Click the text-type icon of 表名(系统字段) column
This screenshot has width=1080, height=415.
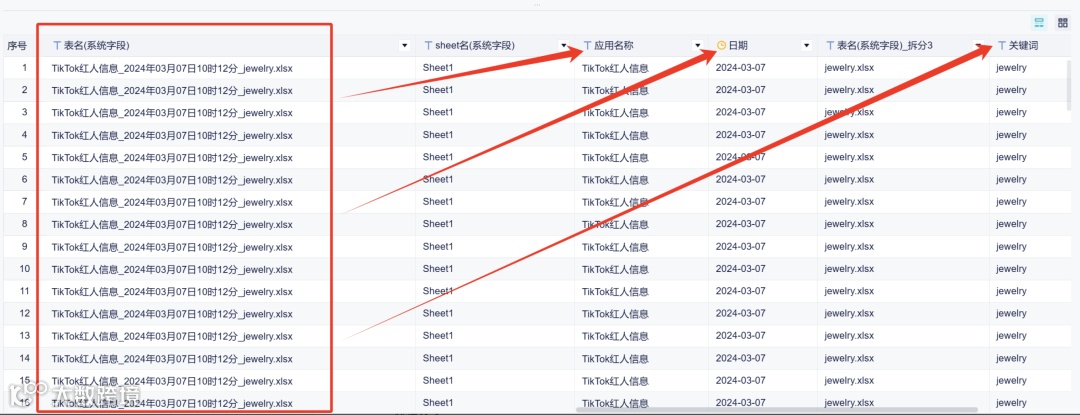(57, 45)
